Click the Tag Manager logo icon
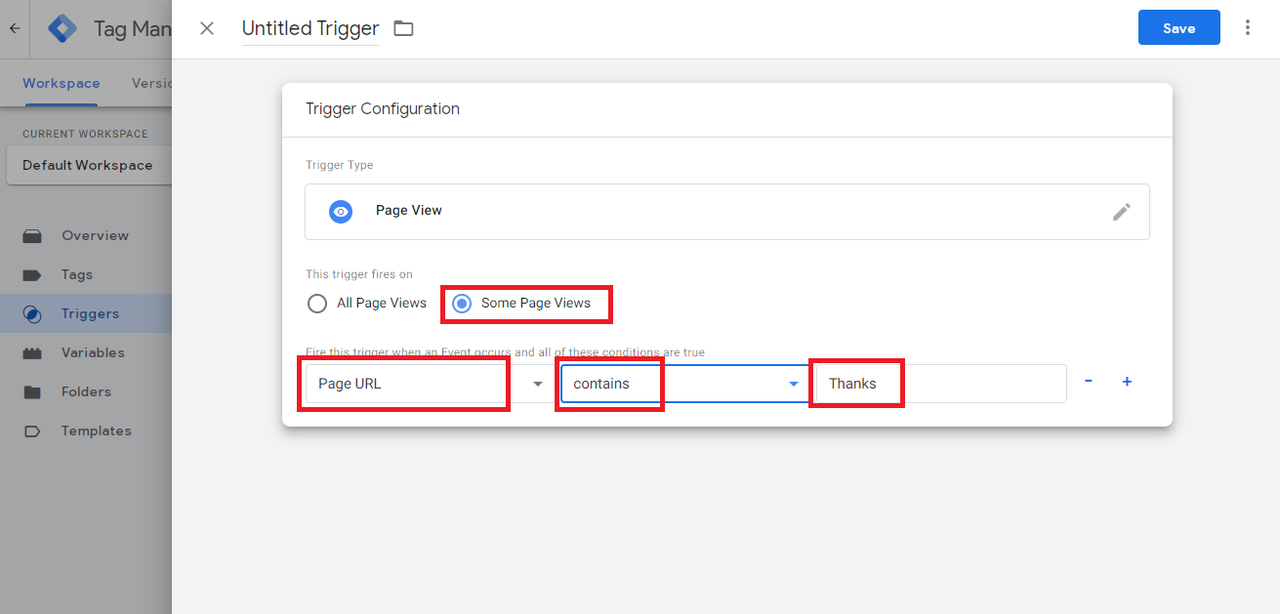Image resolution: width=1280 pixels, height=614 pixels. click(63, 28)
